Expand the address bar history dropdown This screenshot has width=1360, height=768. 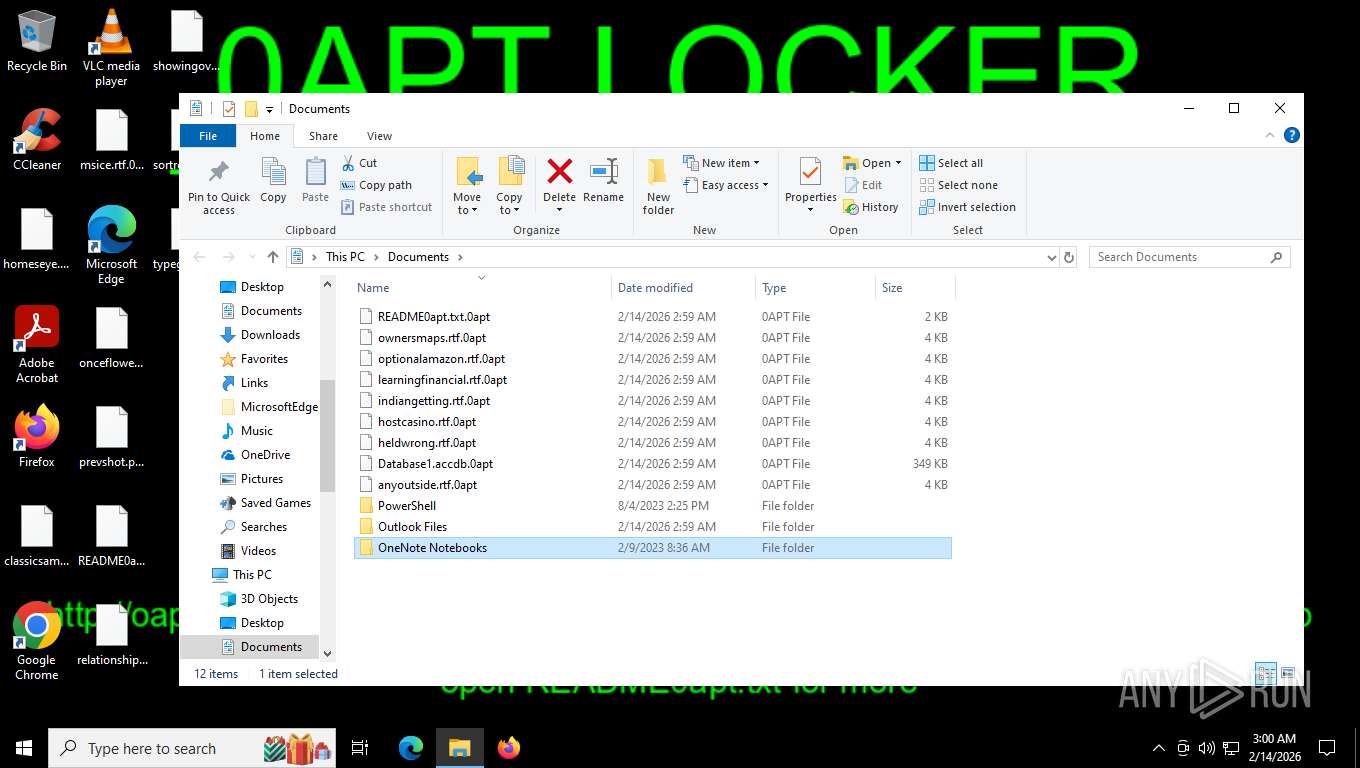pyautogui.click(x=1051, y=257)
